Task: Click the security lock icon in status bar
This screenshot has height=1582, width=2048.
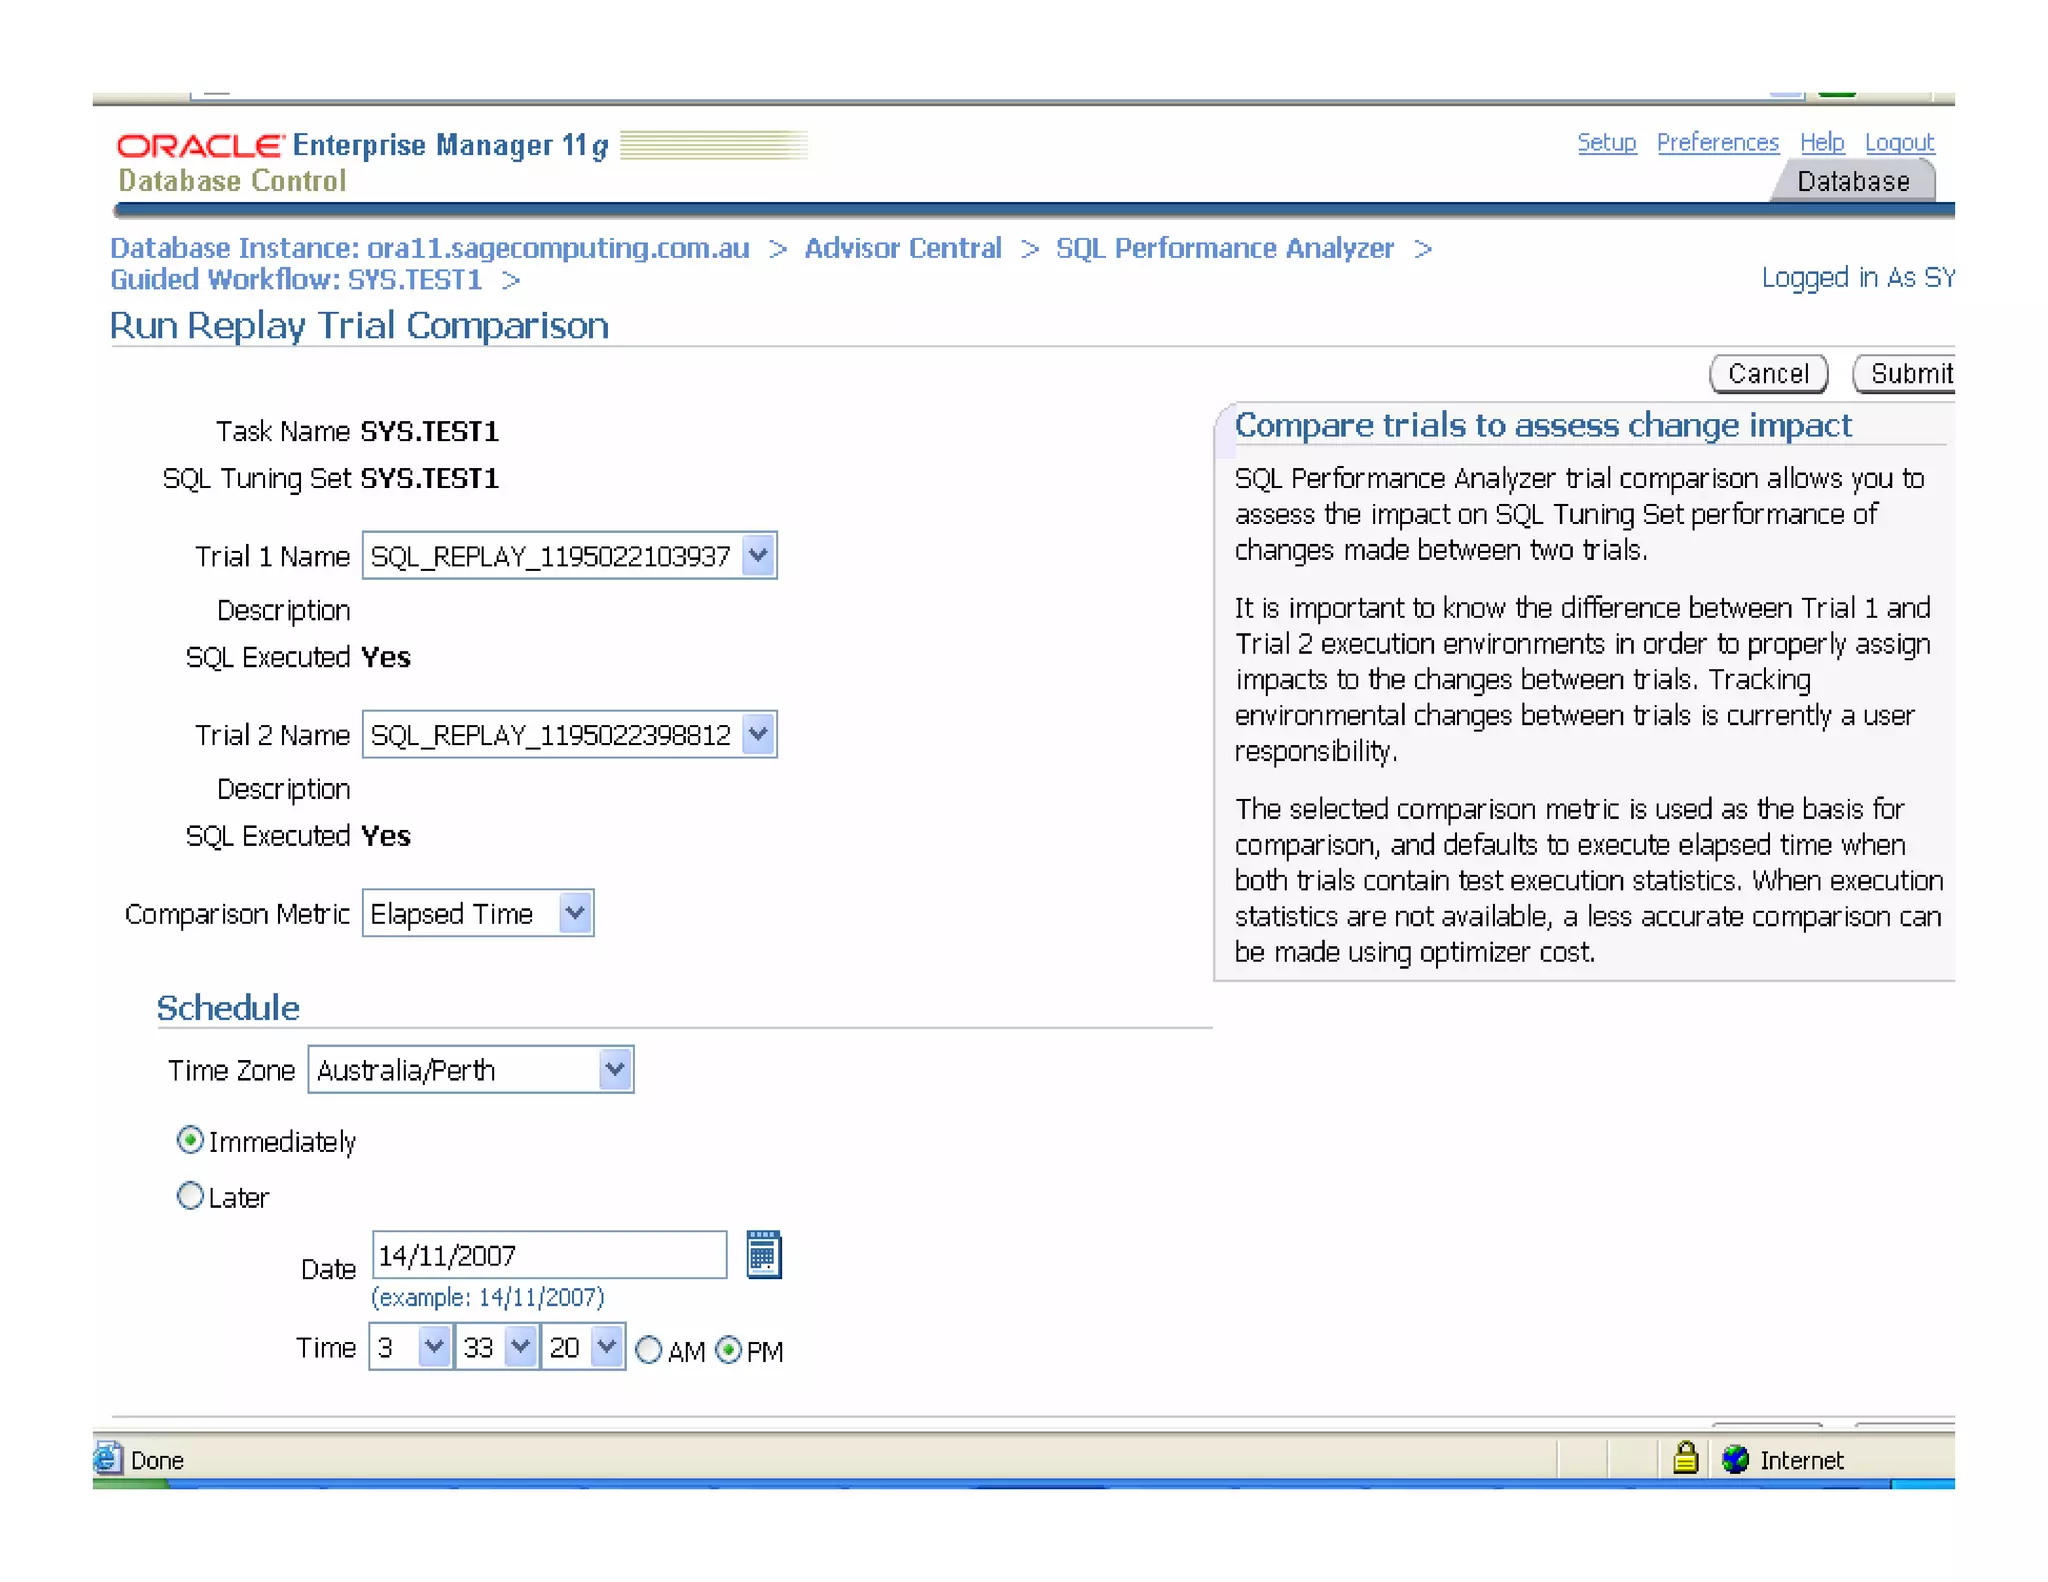Action: click(1685, 1458)
